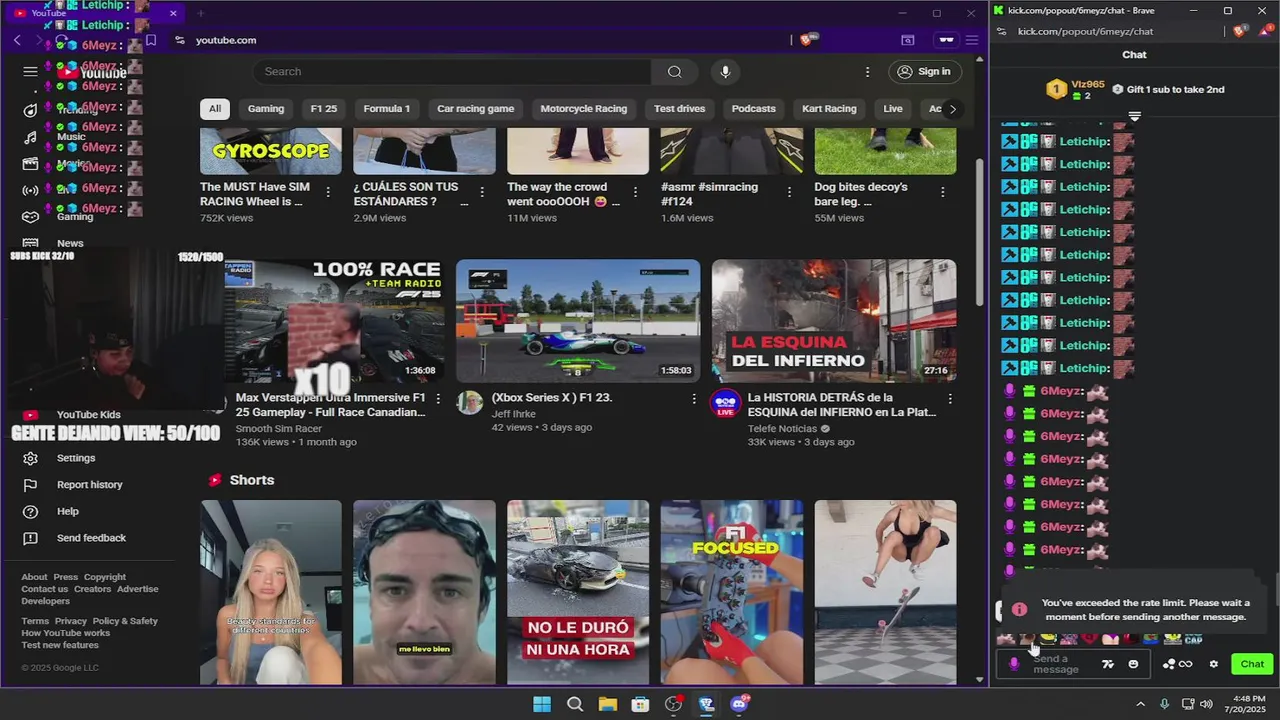Click the infinity icon beside chat box
This screenshot has height=720, width=1280.
pos(1186,664)
